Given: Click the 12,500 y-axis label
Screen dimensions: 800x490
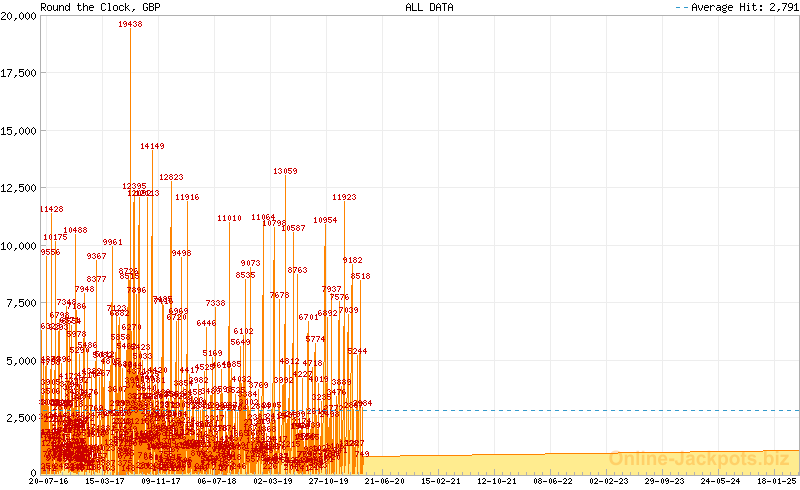Looking at the screenshot, I should (19, 187).
